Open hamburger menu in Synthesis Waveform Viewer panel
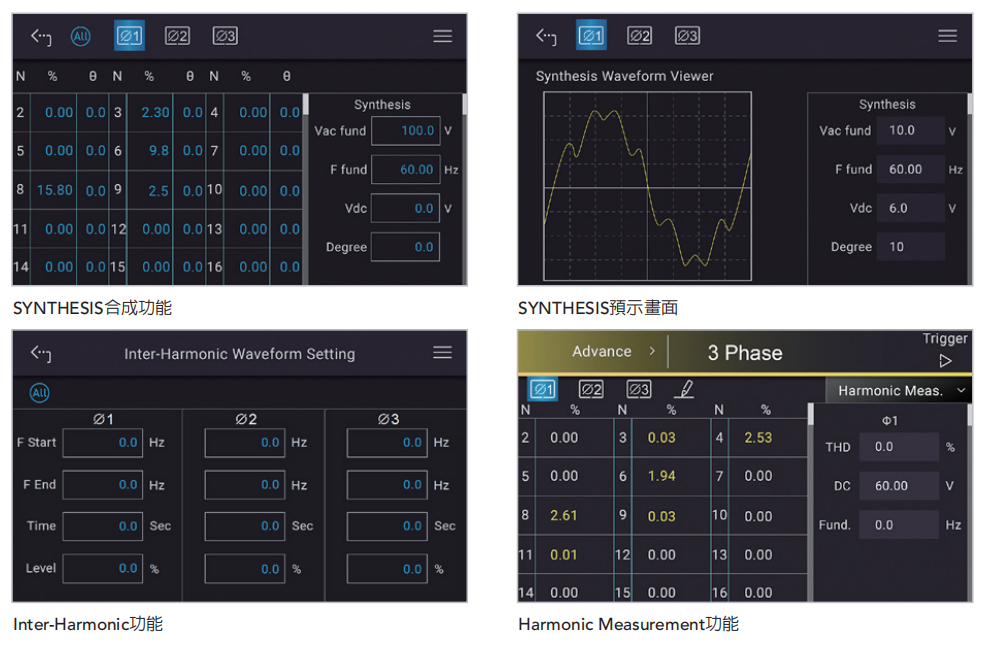This screenshot has width=988, height=646. click(x=947, y=36)
